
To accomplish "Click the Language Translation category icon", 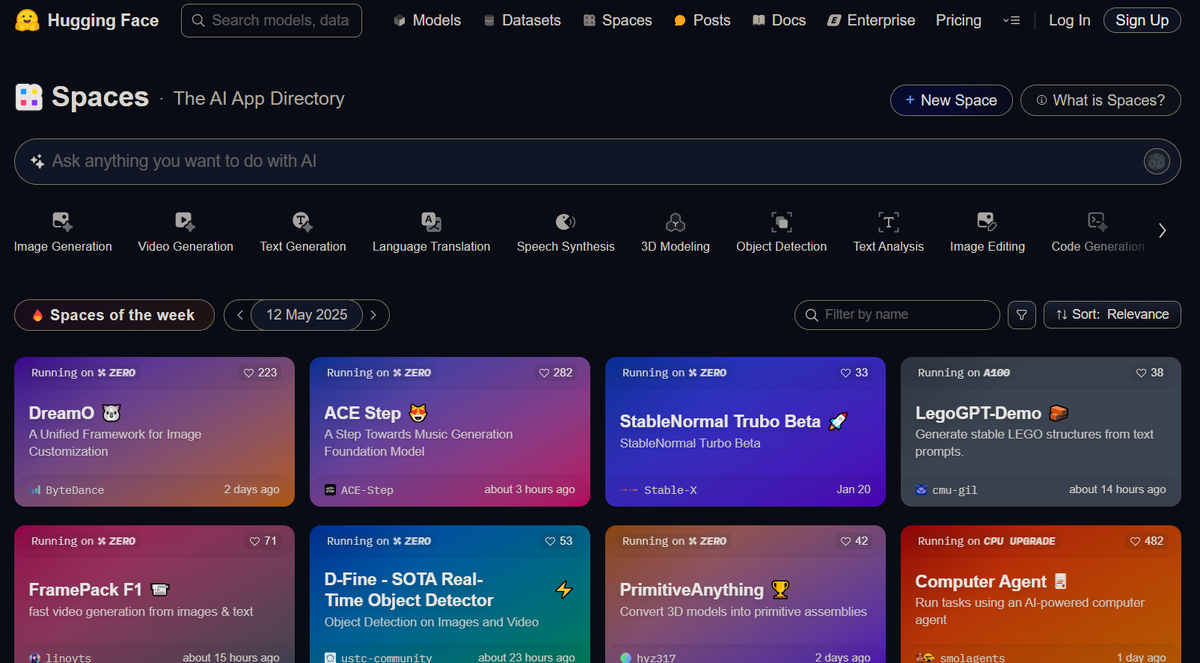I will [431, 221].
